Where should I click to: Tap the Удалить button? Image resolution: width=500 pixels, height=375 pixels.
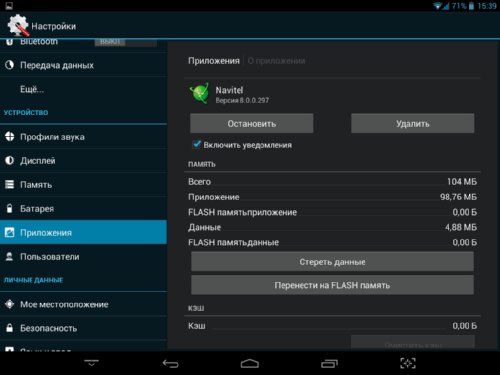coord(413,123)
